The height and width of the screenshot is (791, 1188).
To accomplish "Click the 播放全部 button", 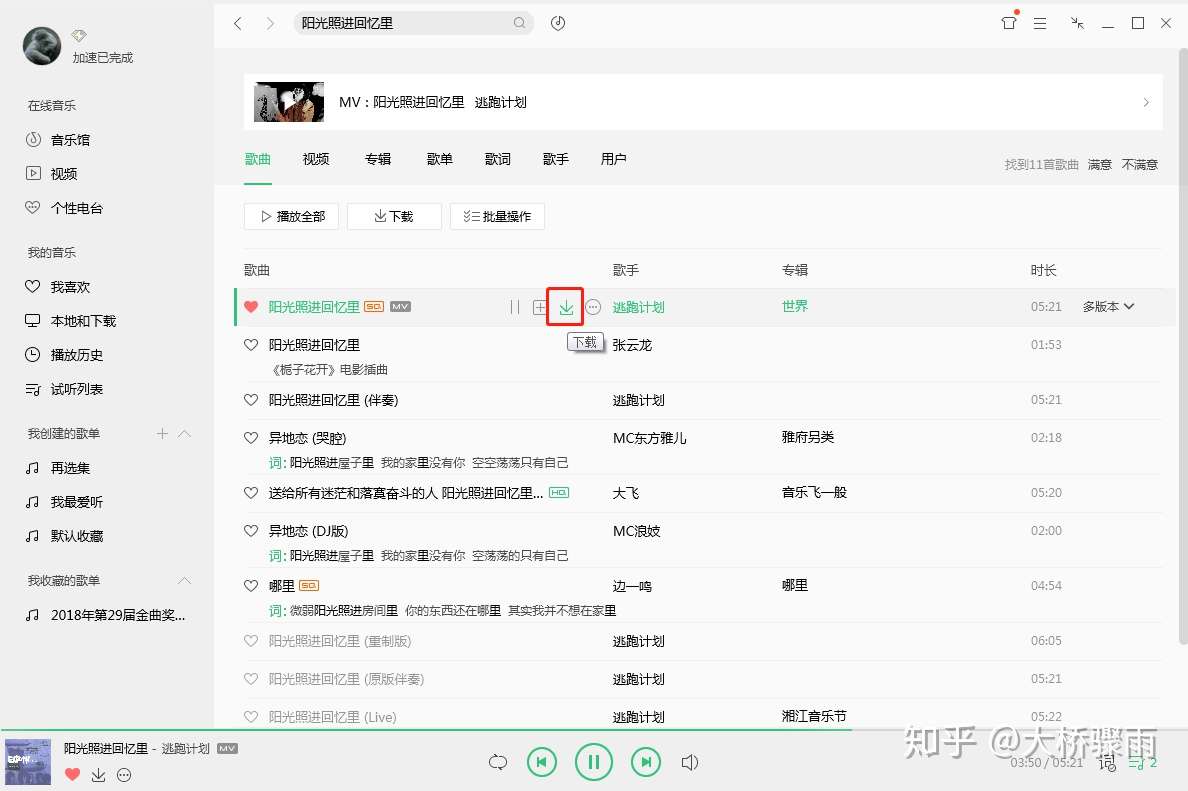I will click(x=292, y=217).
